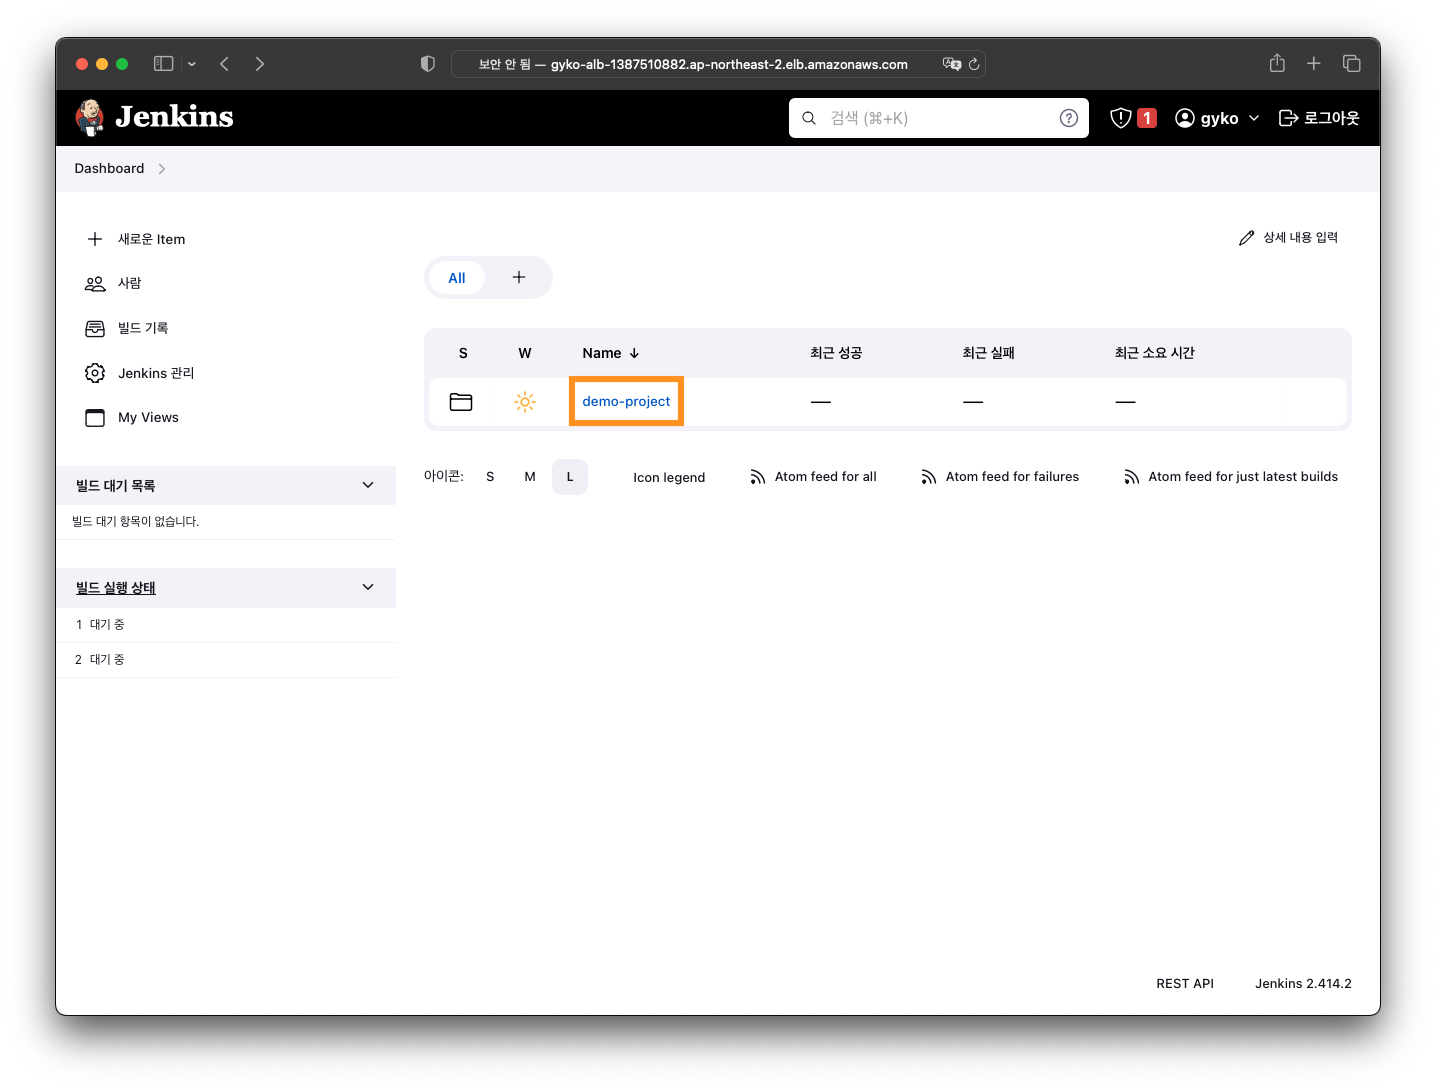Click RSS icon for Atom feed for failures
1436x1089 pixels.
pyautogui.click(x=929, y=477)
